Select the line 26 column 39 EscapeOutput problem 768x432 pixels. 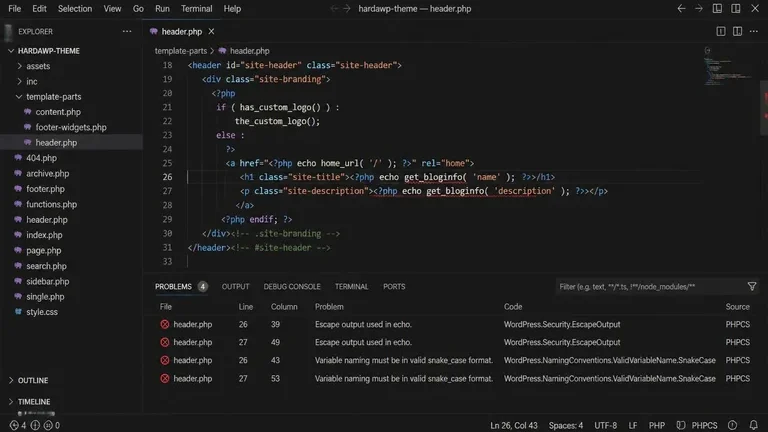(456, 324)
